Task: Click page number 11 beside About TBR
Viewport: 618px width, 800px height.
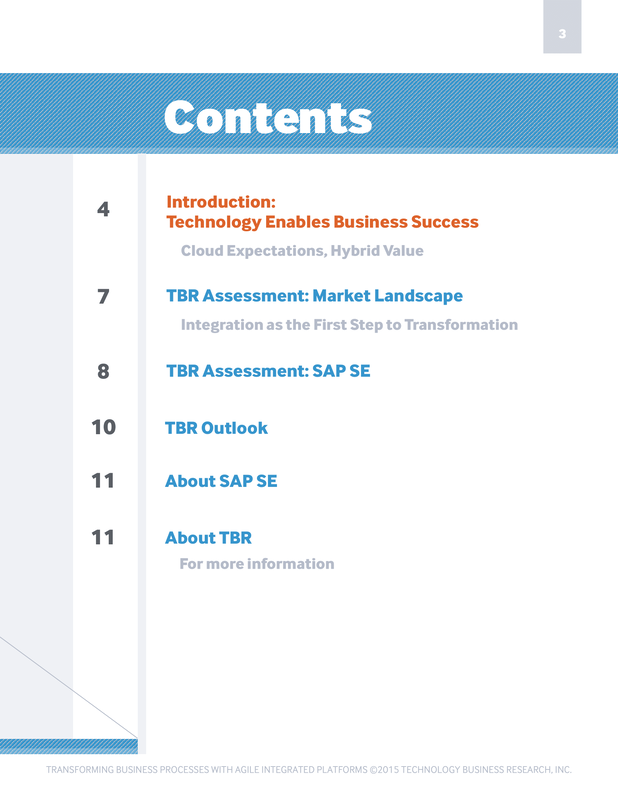Action: pos(102,538)
